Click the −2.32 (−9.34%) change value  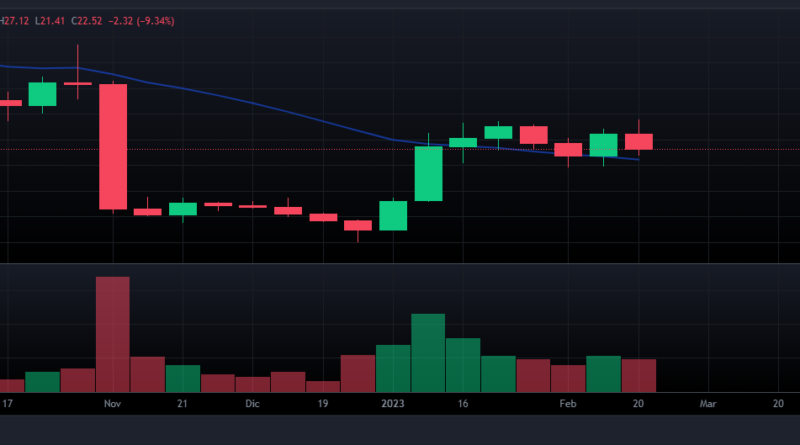[x=142, y=20]
